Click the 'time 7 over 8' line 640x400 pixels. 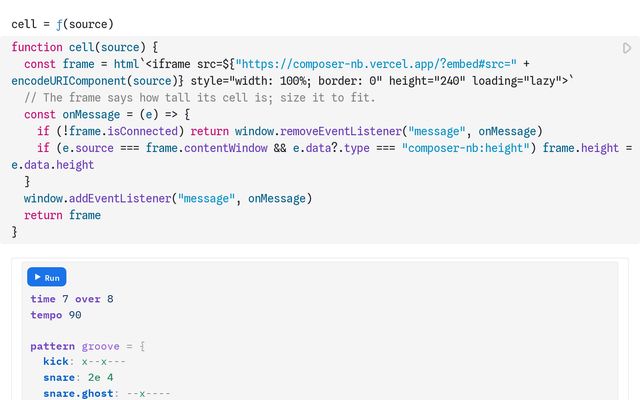coord(72,299)
